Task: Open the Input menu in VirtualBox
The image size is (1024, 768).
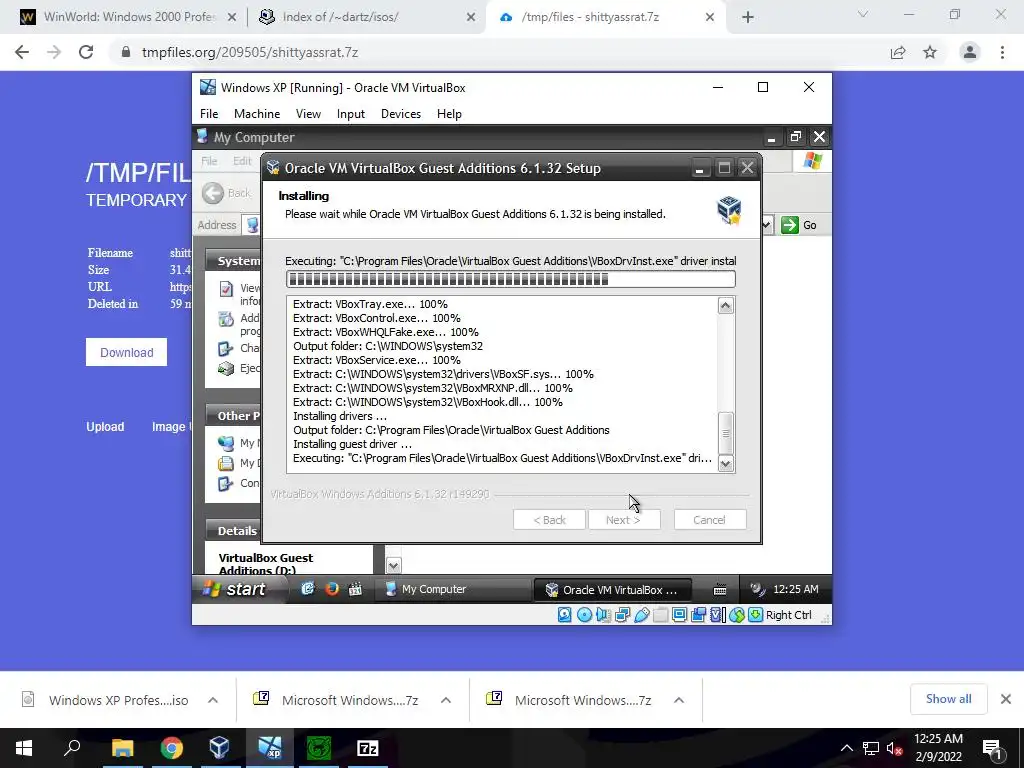Action: (x=351, y=114)
